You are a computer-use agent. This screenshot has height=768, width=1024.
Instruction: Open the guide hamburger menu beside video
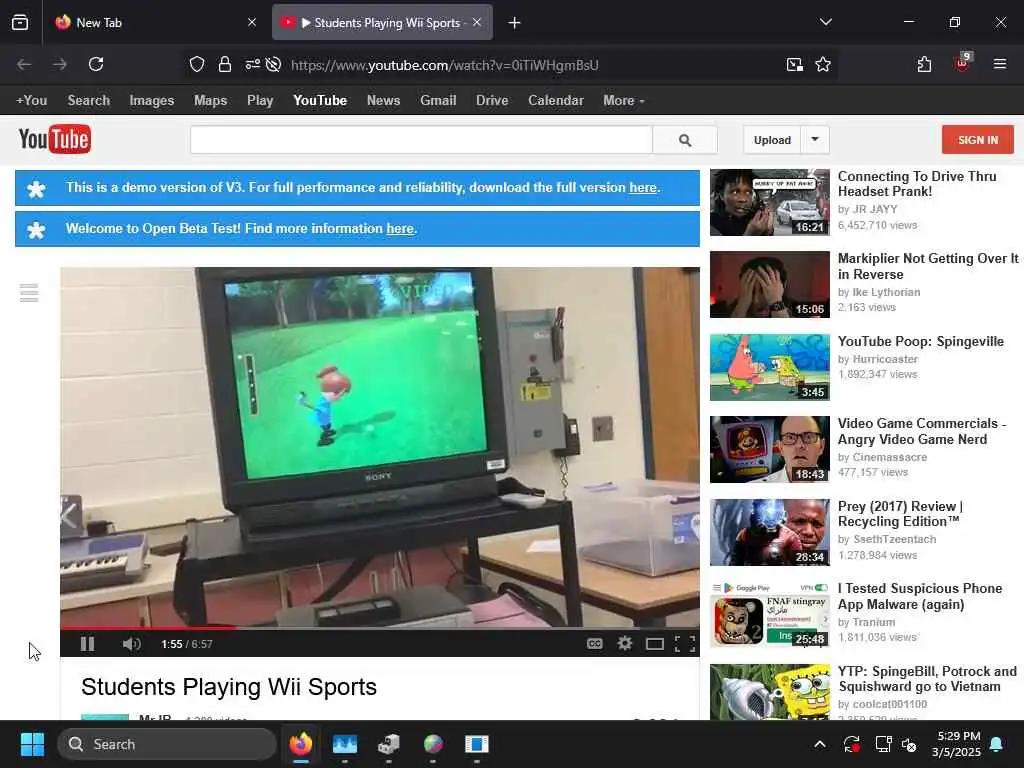[x=29, y=293]
